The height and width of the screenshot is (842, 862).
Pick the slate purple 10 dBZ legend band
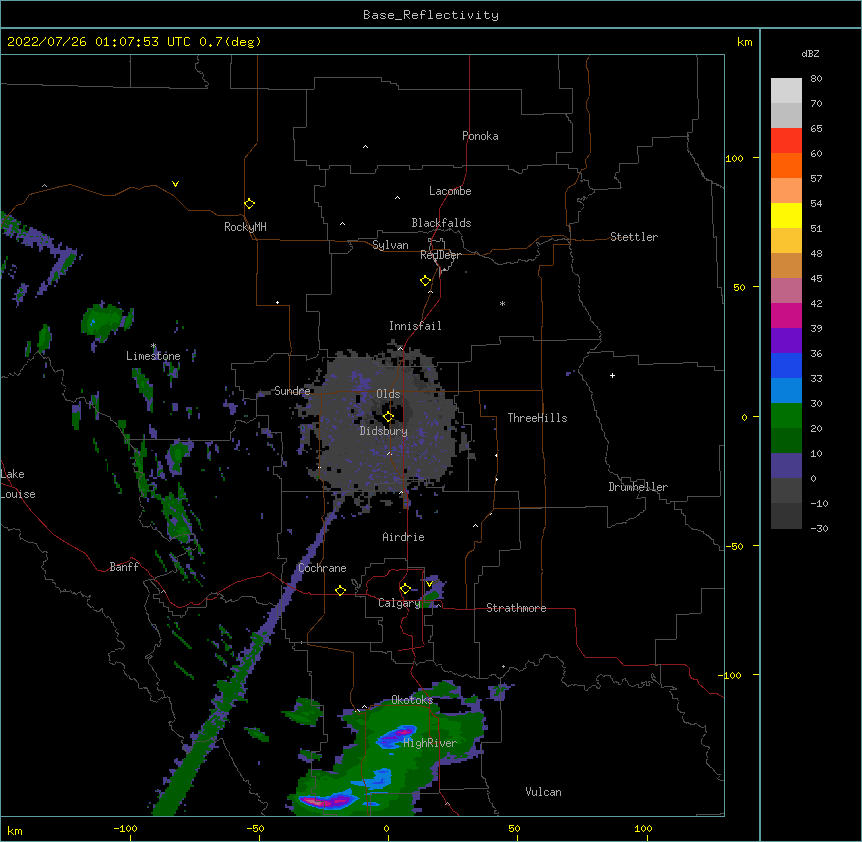pos(786,466)
